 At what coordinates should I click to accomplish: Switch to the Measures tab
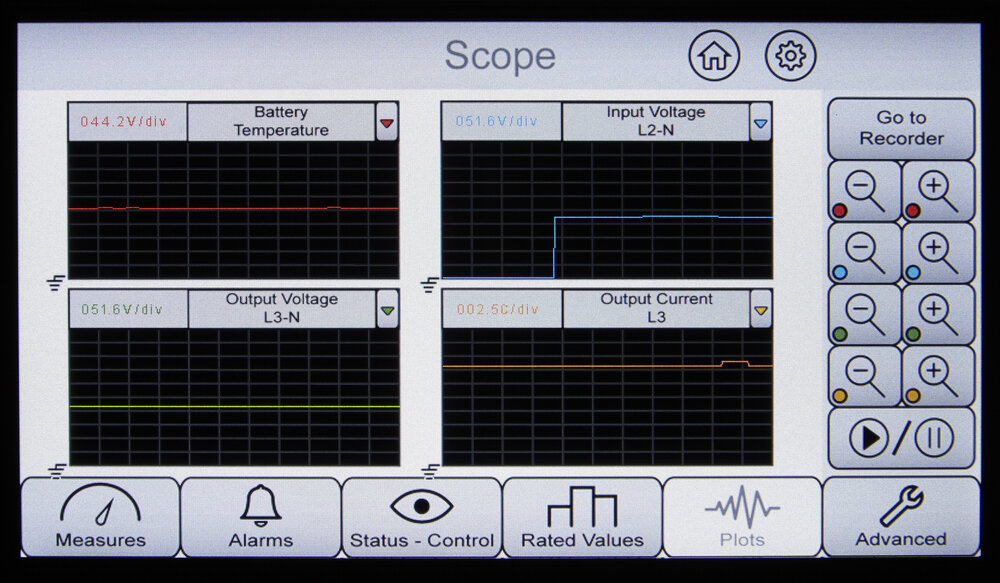point(100,517)
